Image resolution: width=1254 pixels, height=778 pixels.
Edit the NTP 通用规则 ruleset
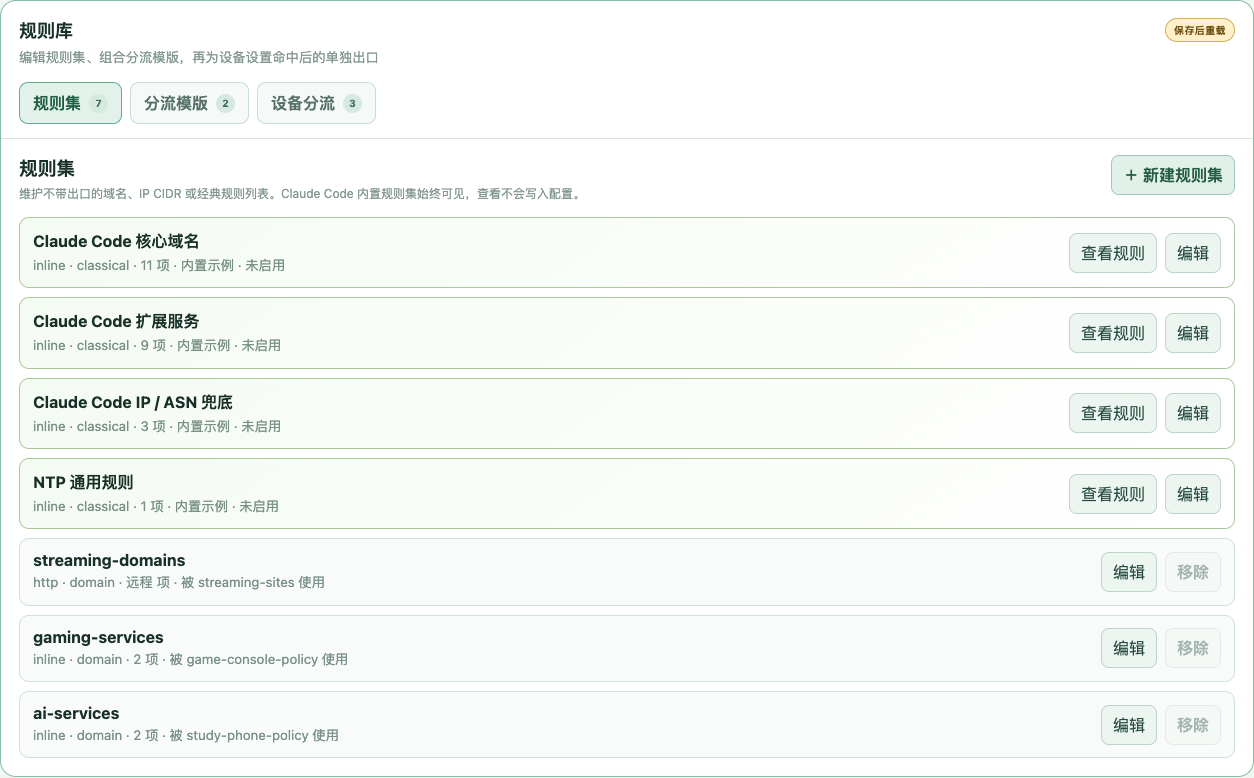click(1193, 494)
